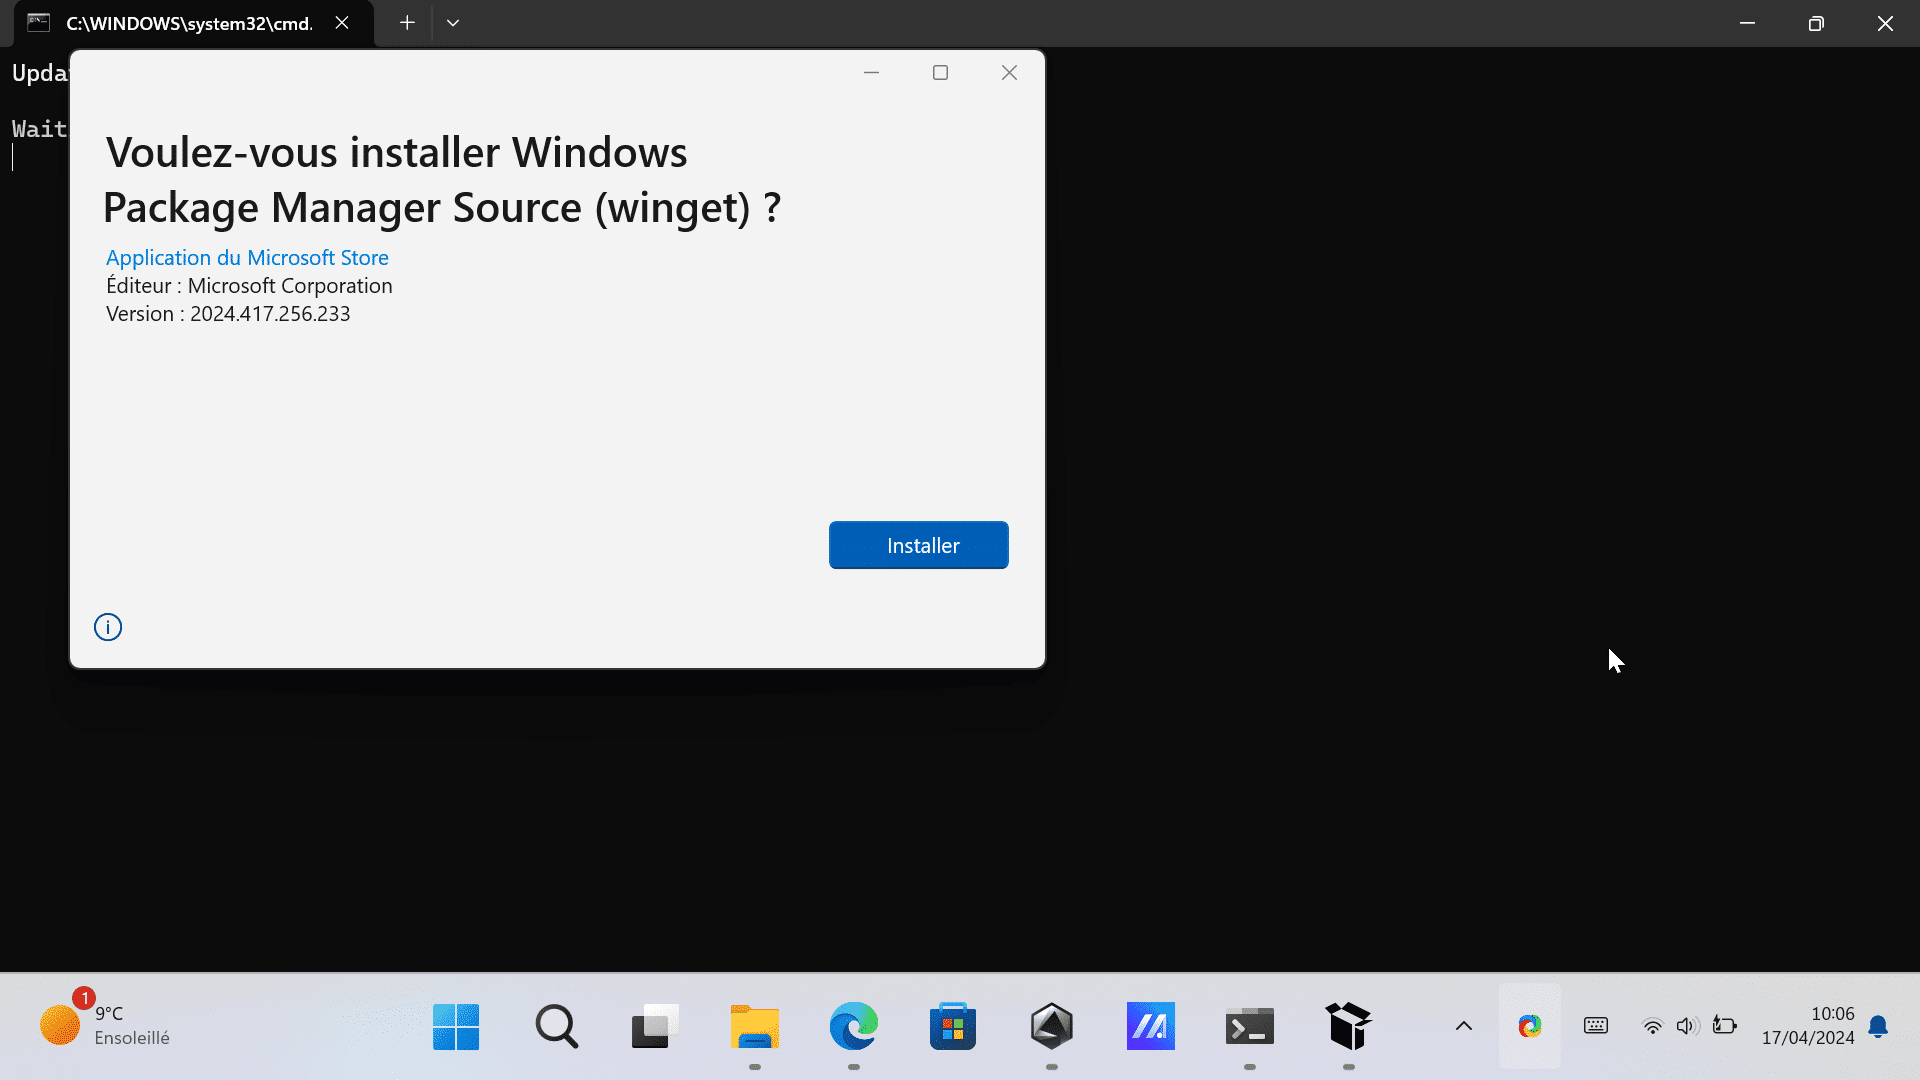Open the Windows Start menu
Screen dimensions: 1920x1080
tap(456, 1026)
